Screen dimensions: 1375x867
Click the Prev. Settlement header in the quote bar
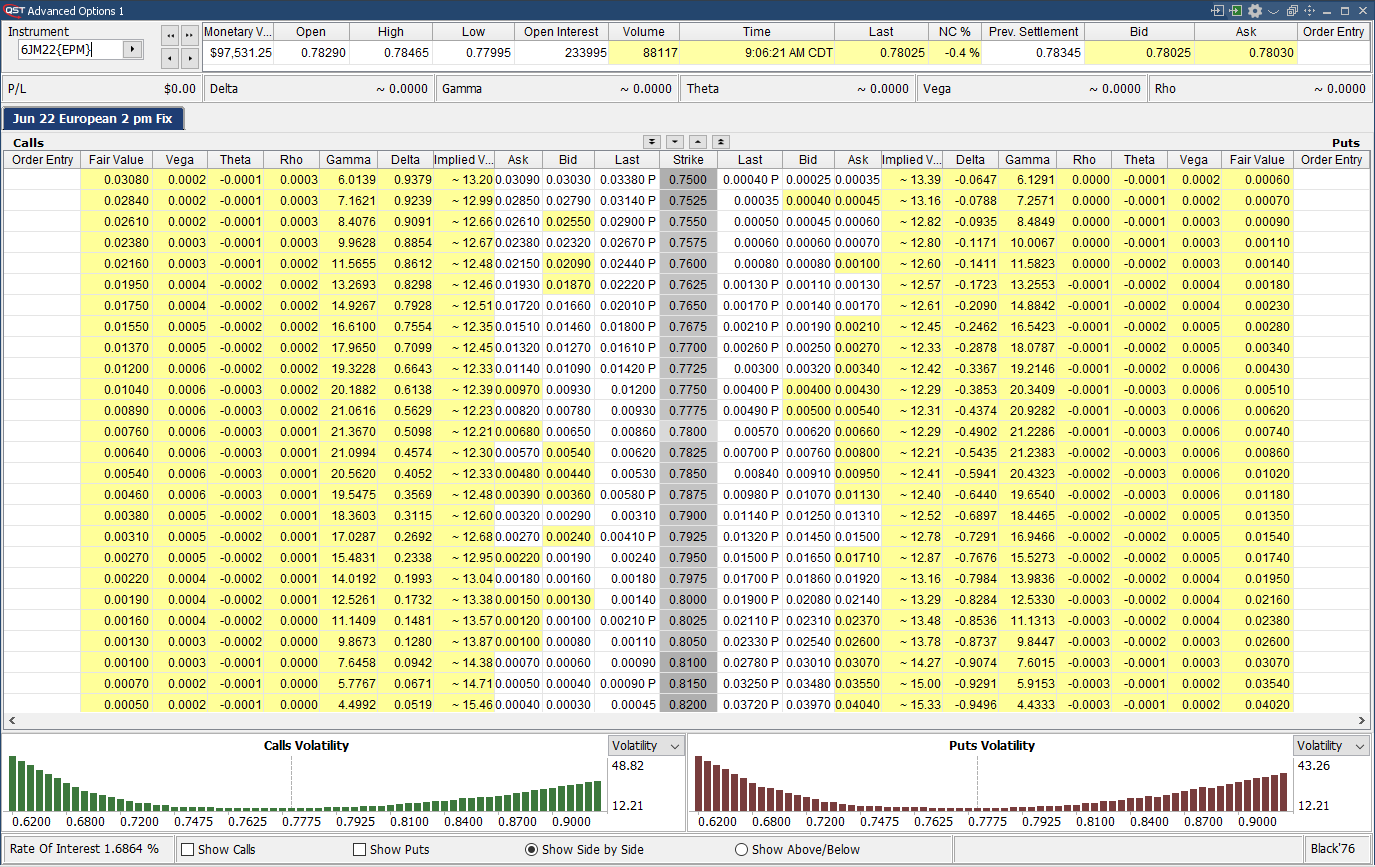(x=1034, y=32)
